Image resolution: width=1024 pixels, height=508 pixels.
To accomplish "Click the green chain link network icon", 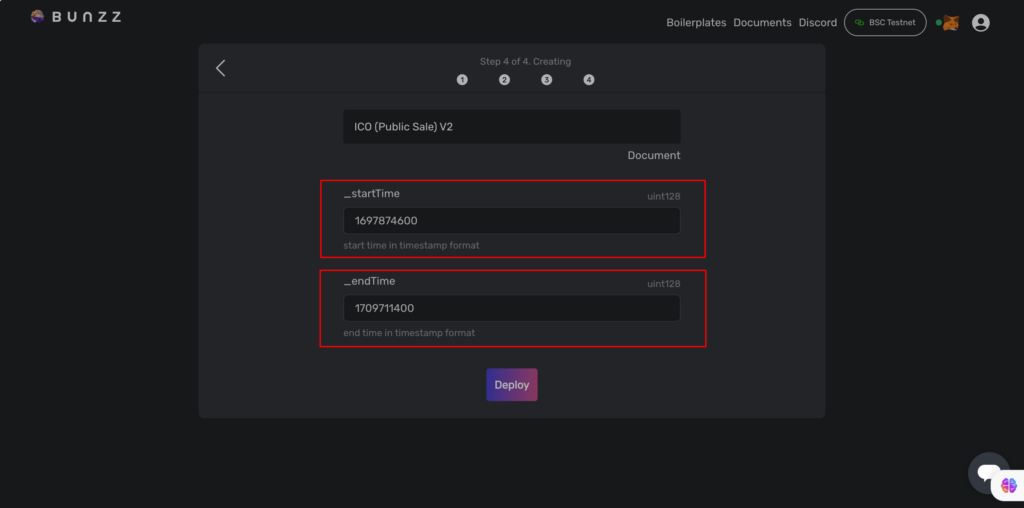I will 859,23.
